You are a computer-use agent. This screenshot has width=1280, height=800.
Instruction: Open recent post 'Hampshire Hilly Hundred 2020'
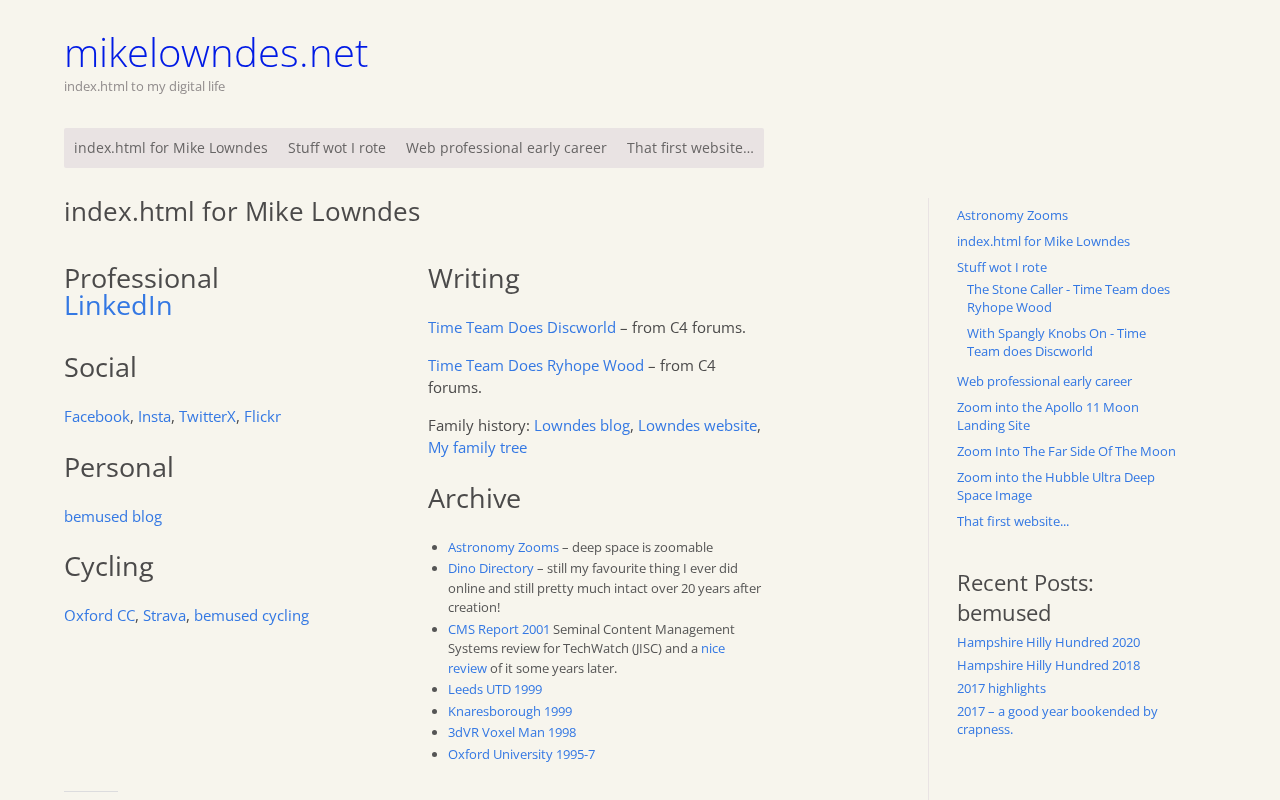pos(1048,642)
